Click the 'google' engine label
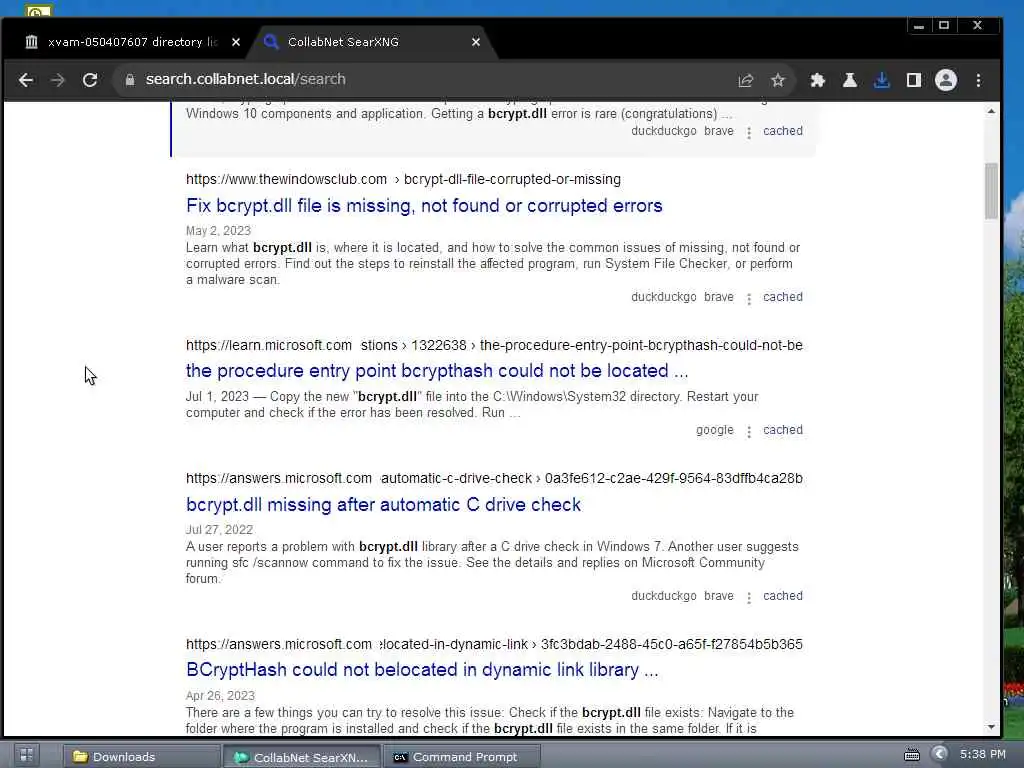This screenshot has width=1024, height=768. [x=714, y=430]
